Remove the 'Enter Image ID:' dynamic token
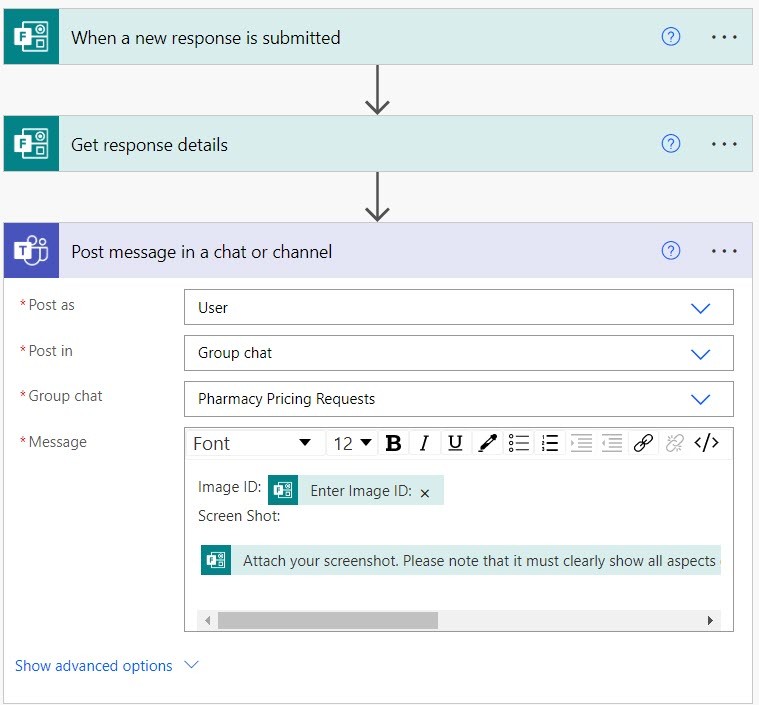The image size is (759, 705). click(425, 493)
